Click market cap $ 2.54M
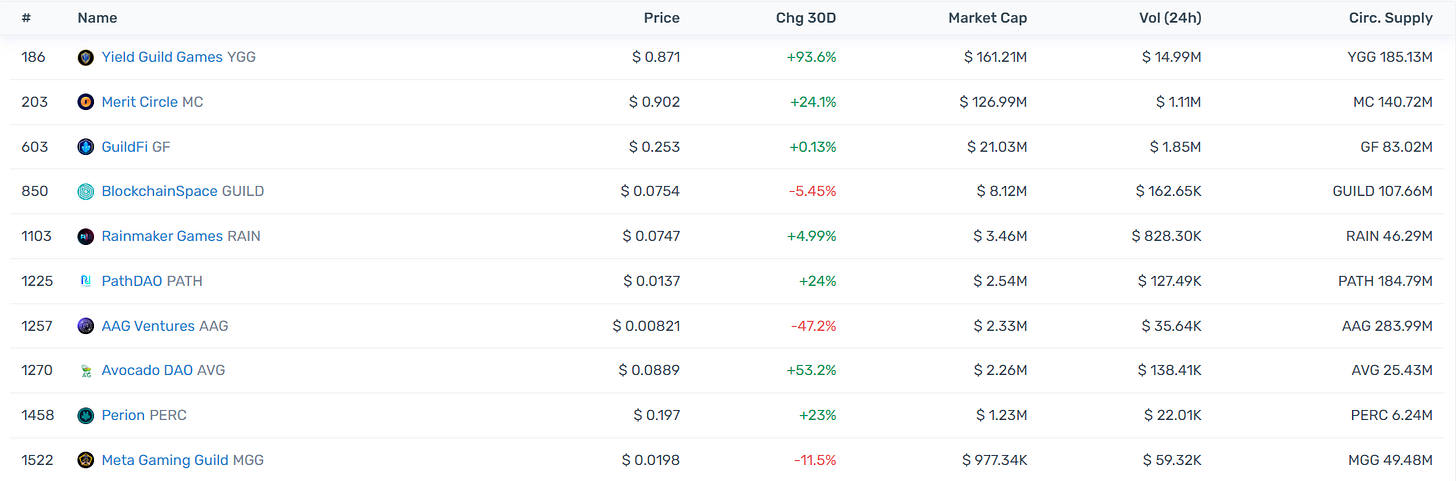Screen dimensions: 1456x481 tap(1000, 281)
